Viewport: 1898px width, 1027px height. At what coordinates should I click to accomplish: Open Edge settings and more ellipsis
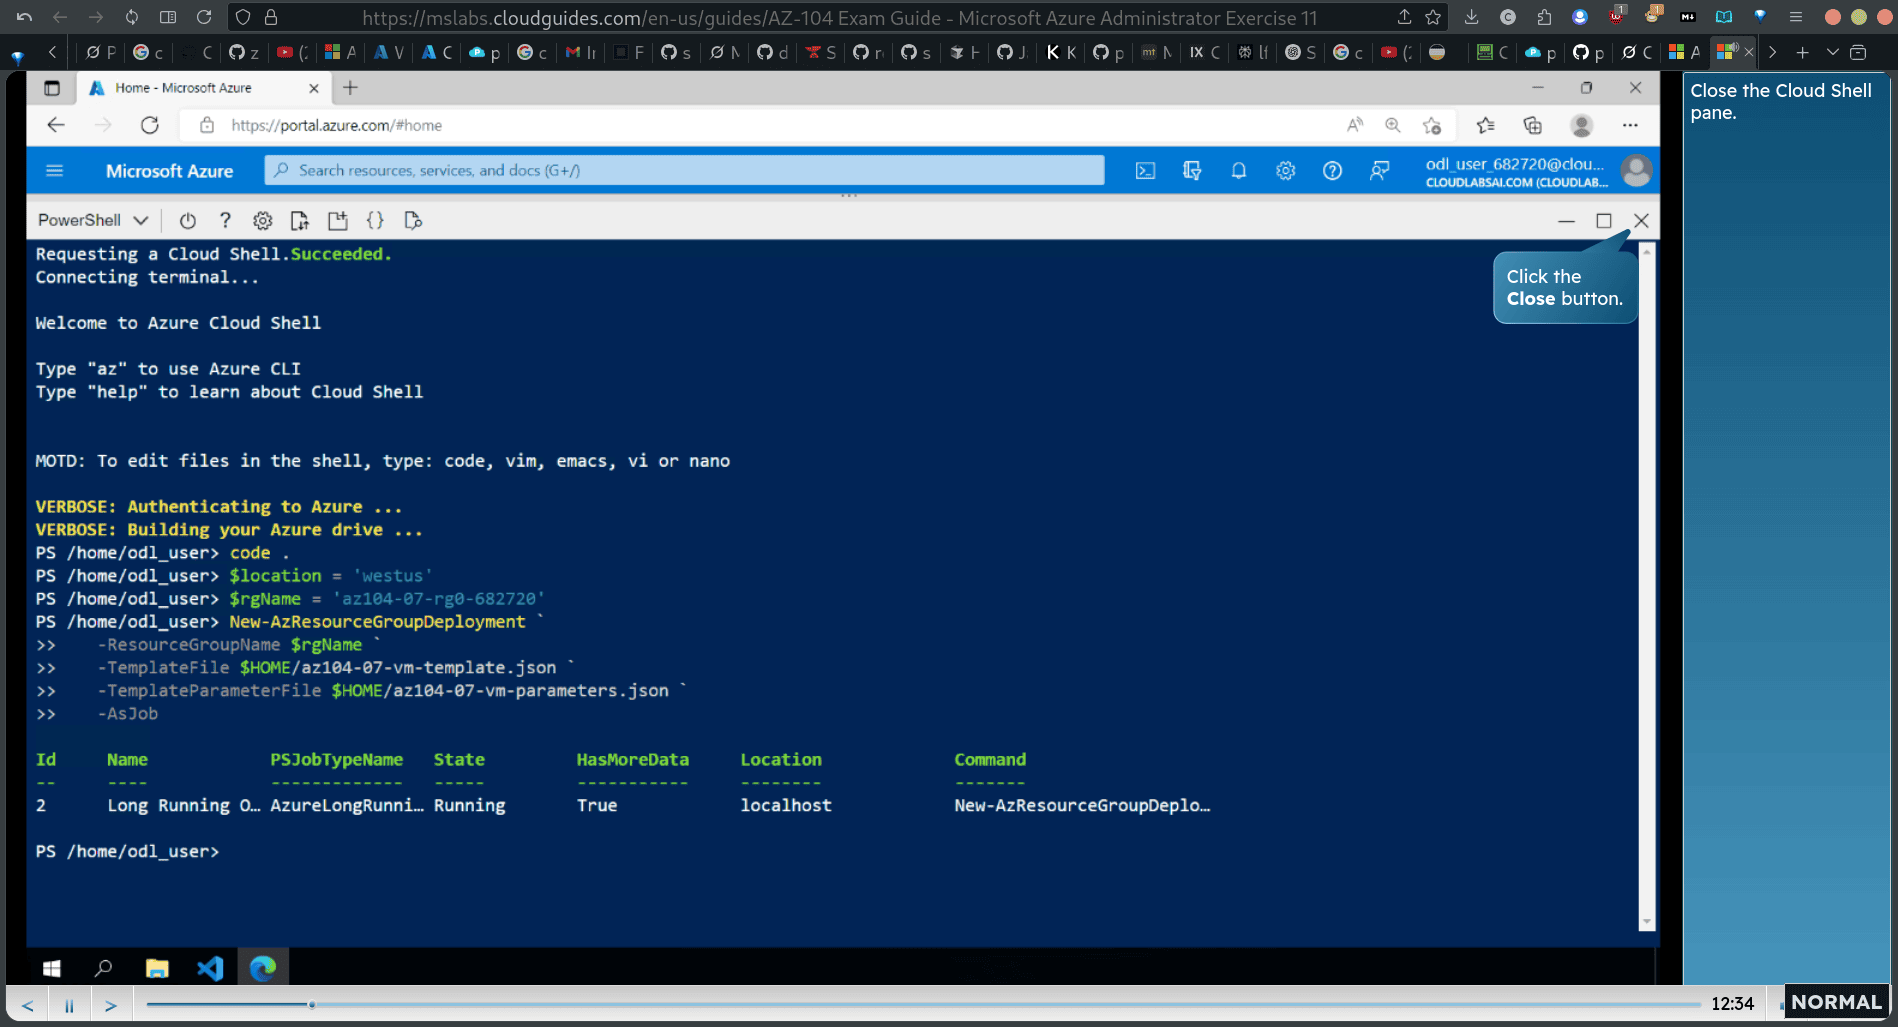point(1630,125)
